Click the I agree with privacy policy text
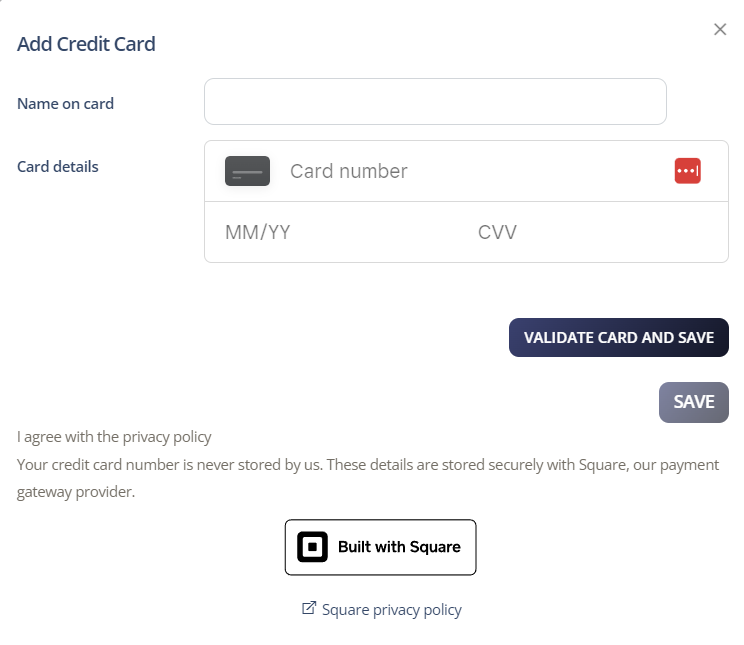Screen dimensions: 744x645 pos(114,437)
